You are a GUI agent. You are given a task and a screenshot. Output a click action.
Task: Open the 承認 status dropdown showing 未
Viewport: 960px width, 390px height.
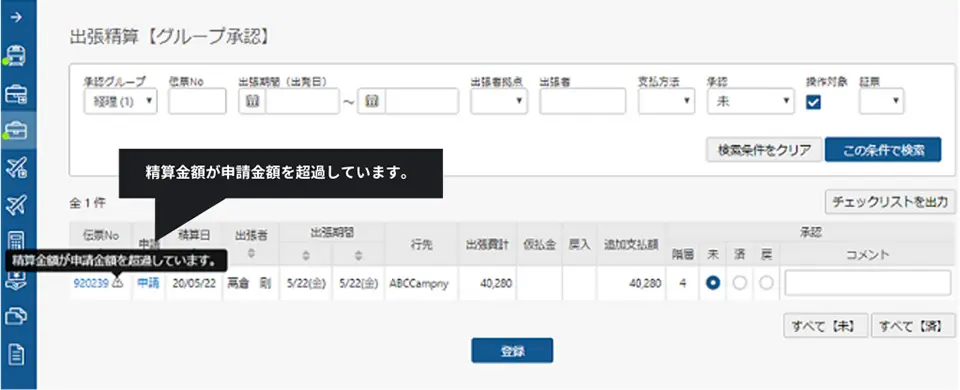(751, 102)
